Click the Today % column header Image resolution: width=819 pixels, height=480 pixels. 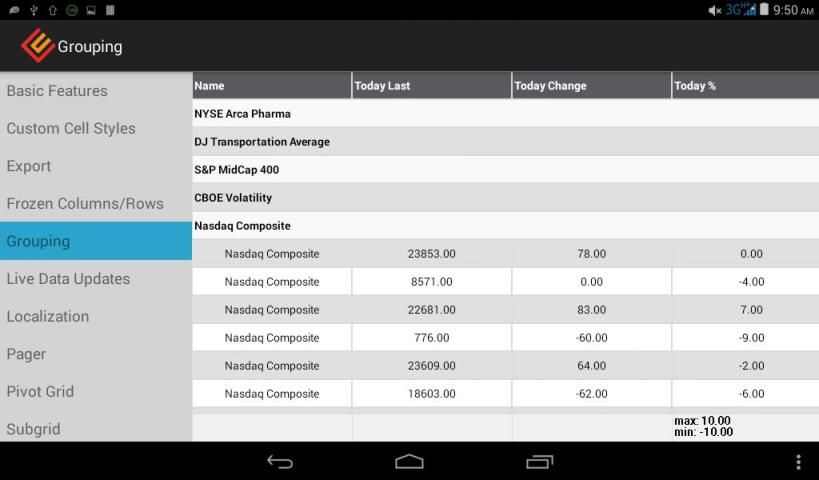pyautogui.click(x=745, y=86)
